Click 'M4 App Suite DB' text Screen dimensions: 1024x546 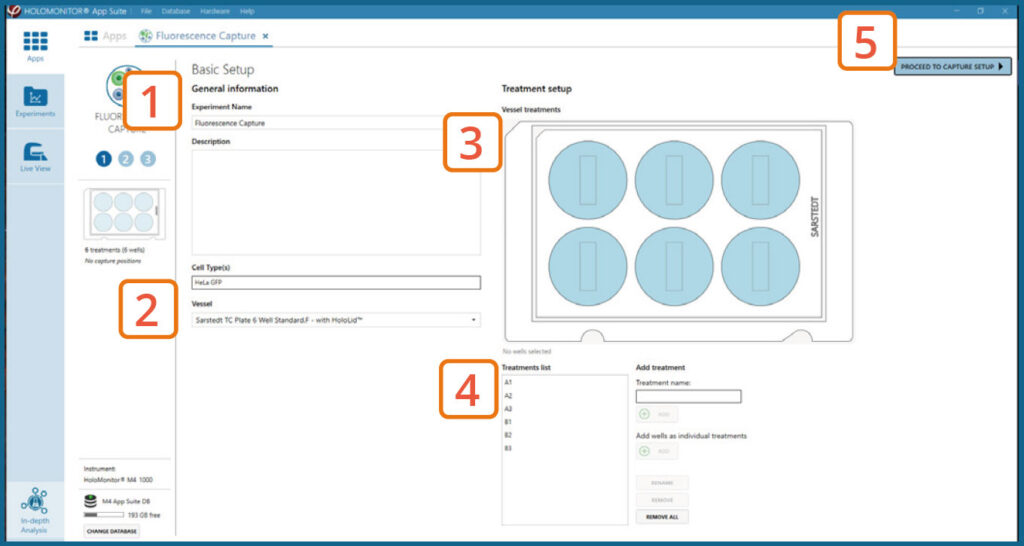pyautogui.click(x=125, y=502)
